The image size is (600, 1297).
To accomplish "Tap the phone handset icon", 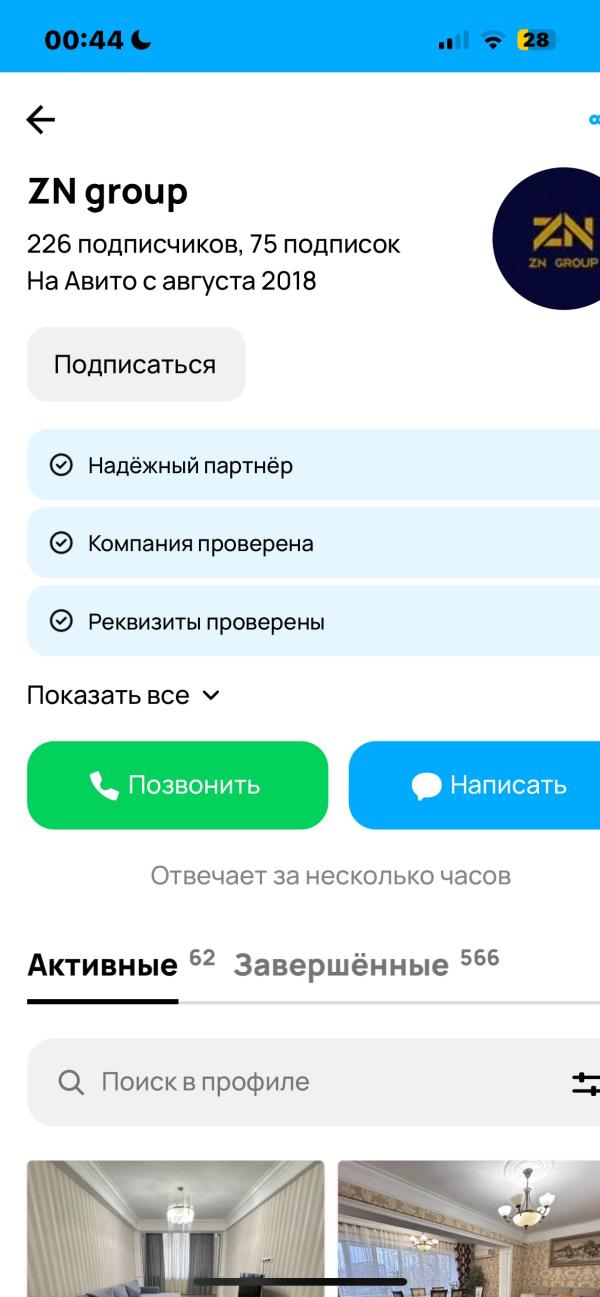I will pos(103,786).
